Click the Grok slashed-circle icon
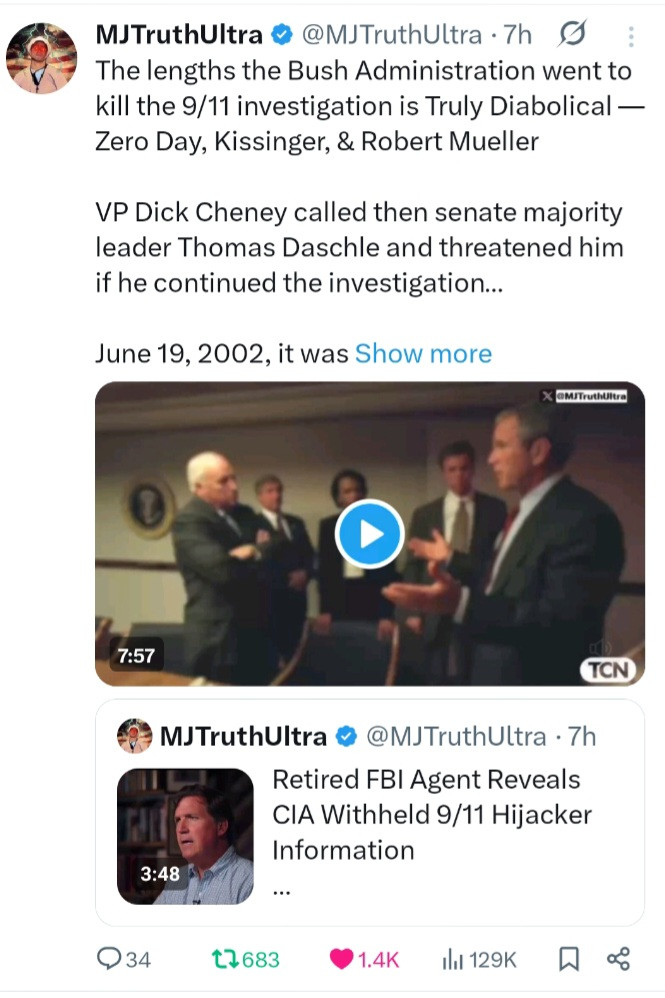Image resolution: width=665 pixels, height=998 pixels. point(572,36)
